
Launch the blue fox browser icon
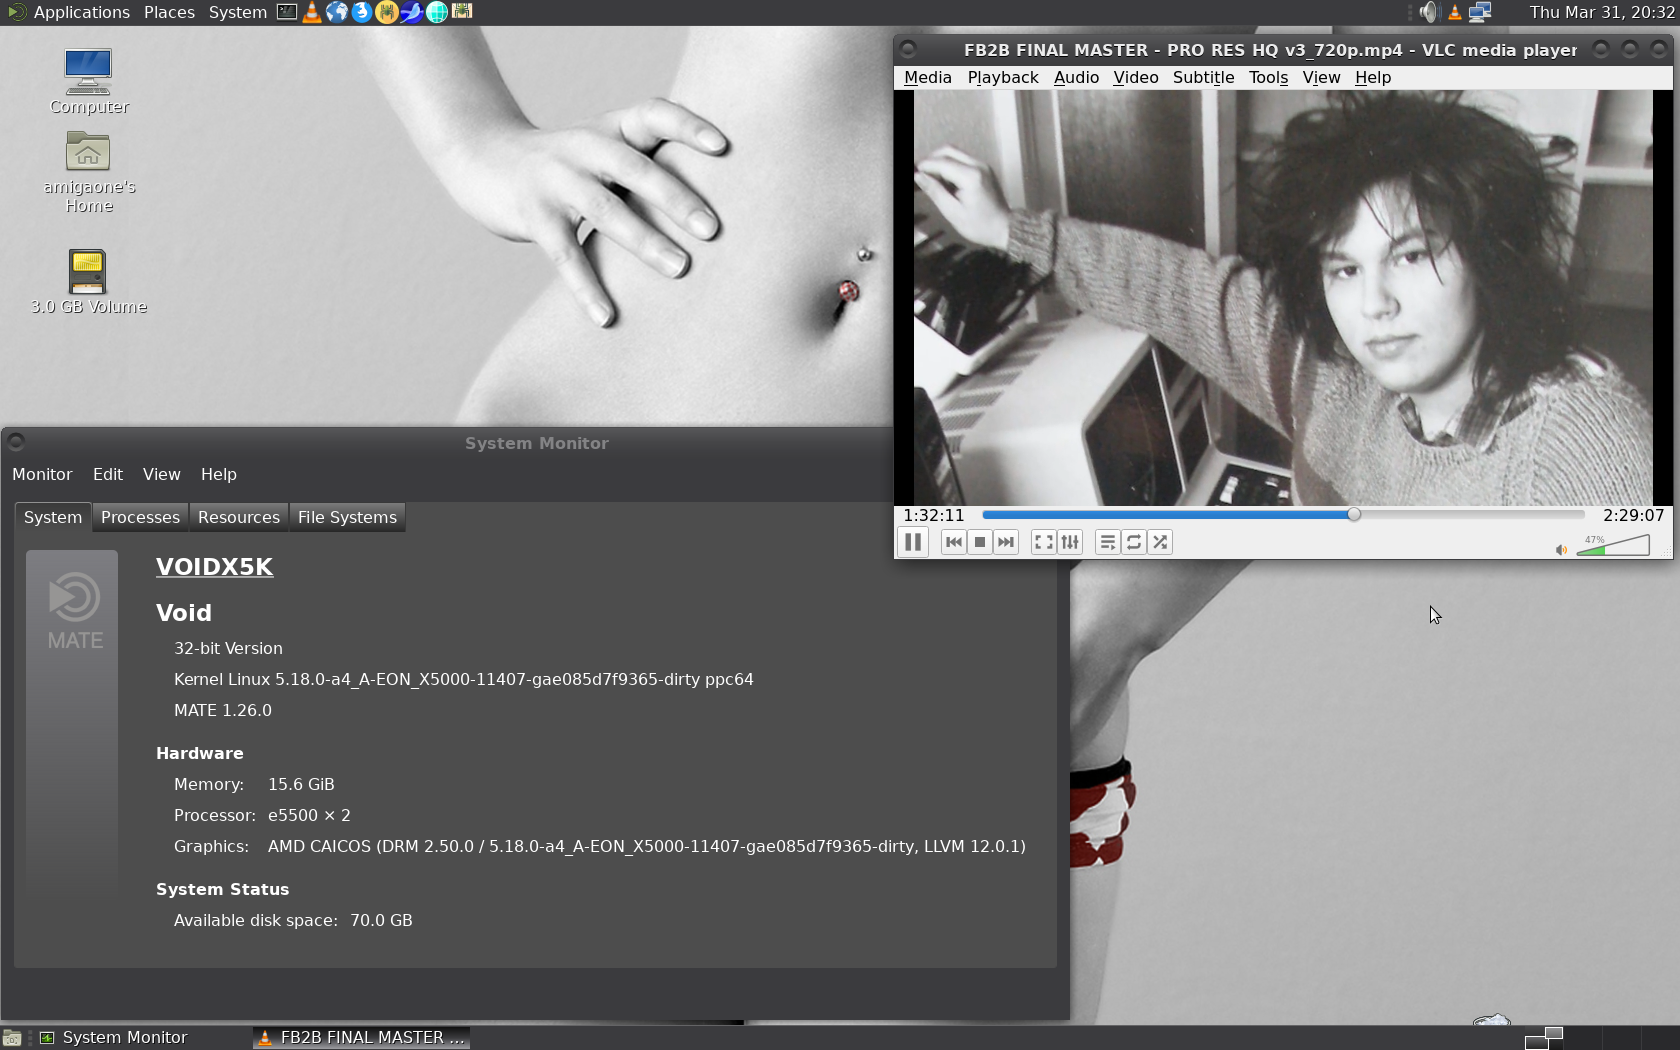pos(362,12)
